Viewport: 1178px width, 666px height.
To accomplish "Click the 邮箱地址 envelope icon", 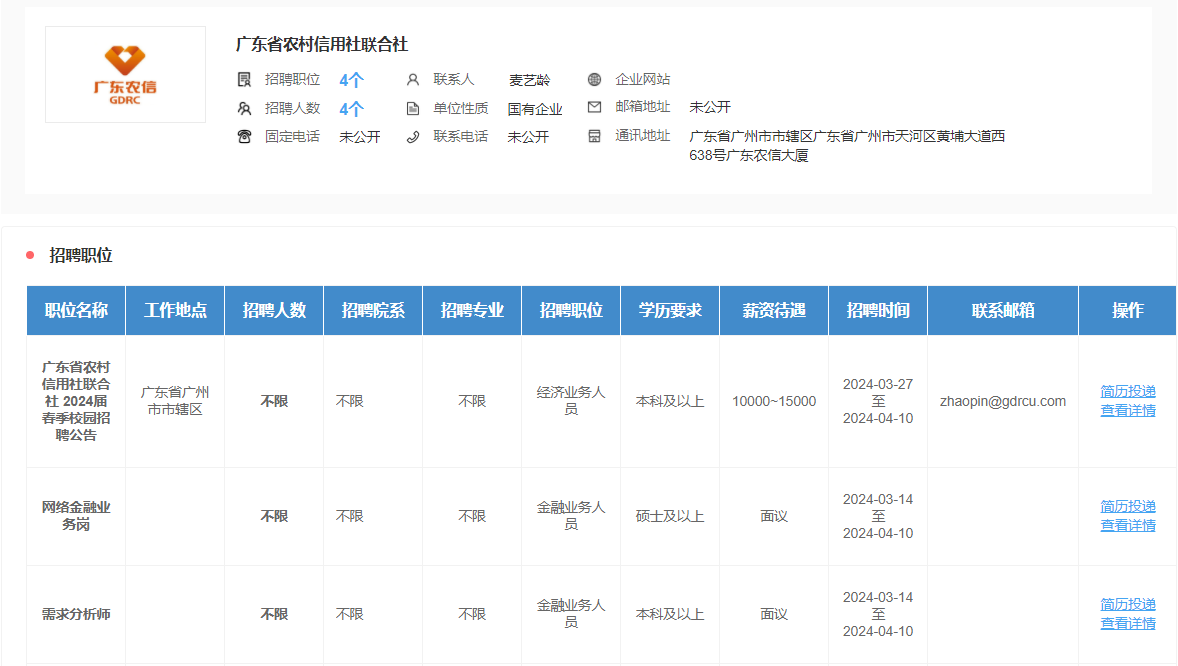I will click(594, 107).
